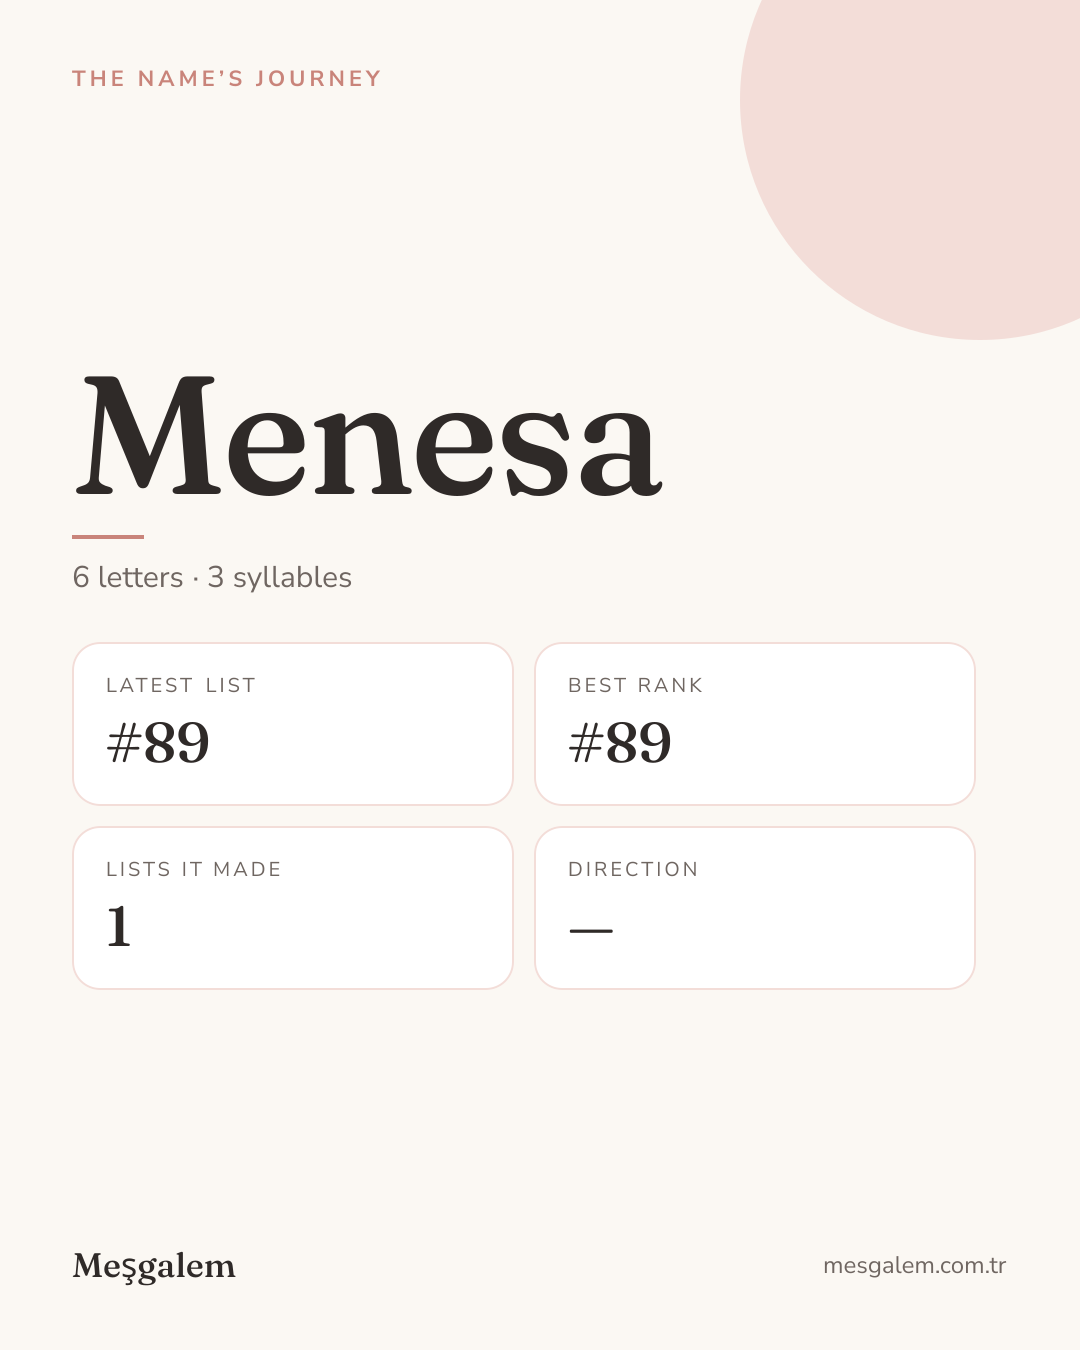
Task: Click the Best Rank label text
Action: click(636, 685)
